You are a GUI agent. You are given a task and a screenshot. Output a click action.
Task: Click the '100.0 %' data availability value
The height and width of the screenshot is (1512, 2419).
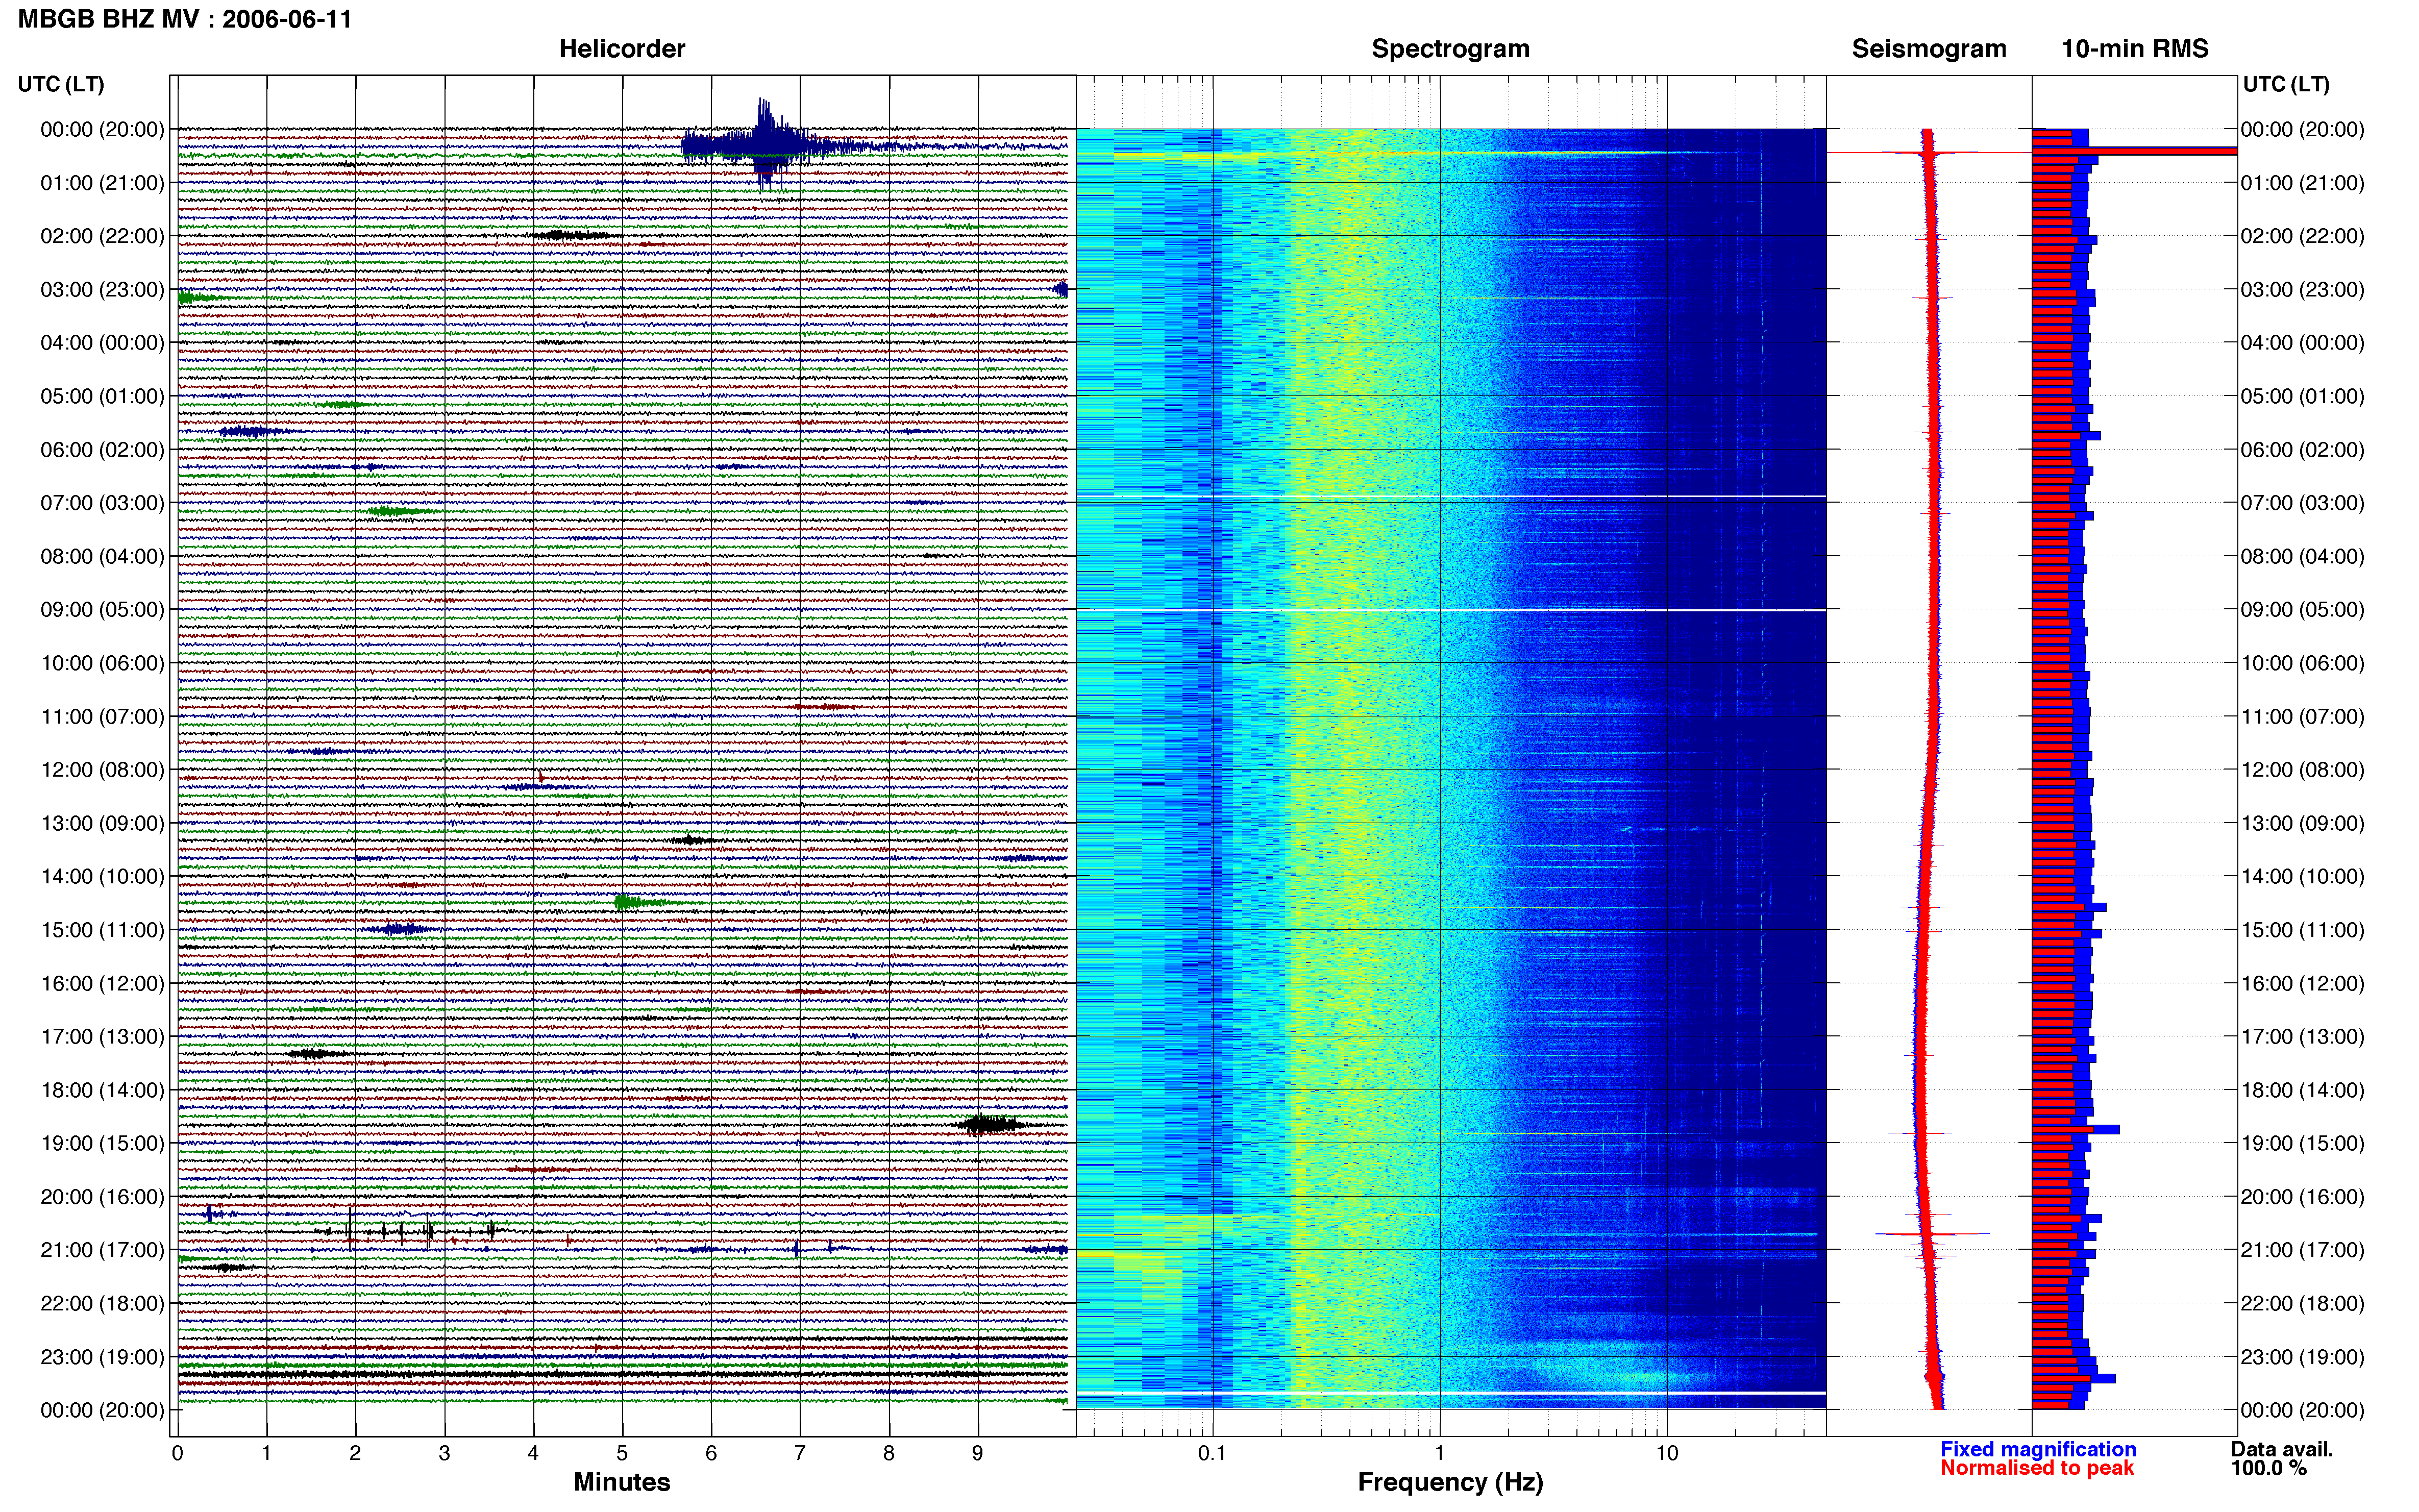pos(2268,1468)
